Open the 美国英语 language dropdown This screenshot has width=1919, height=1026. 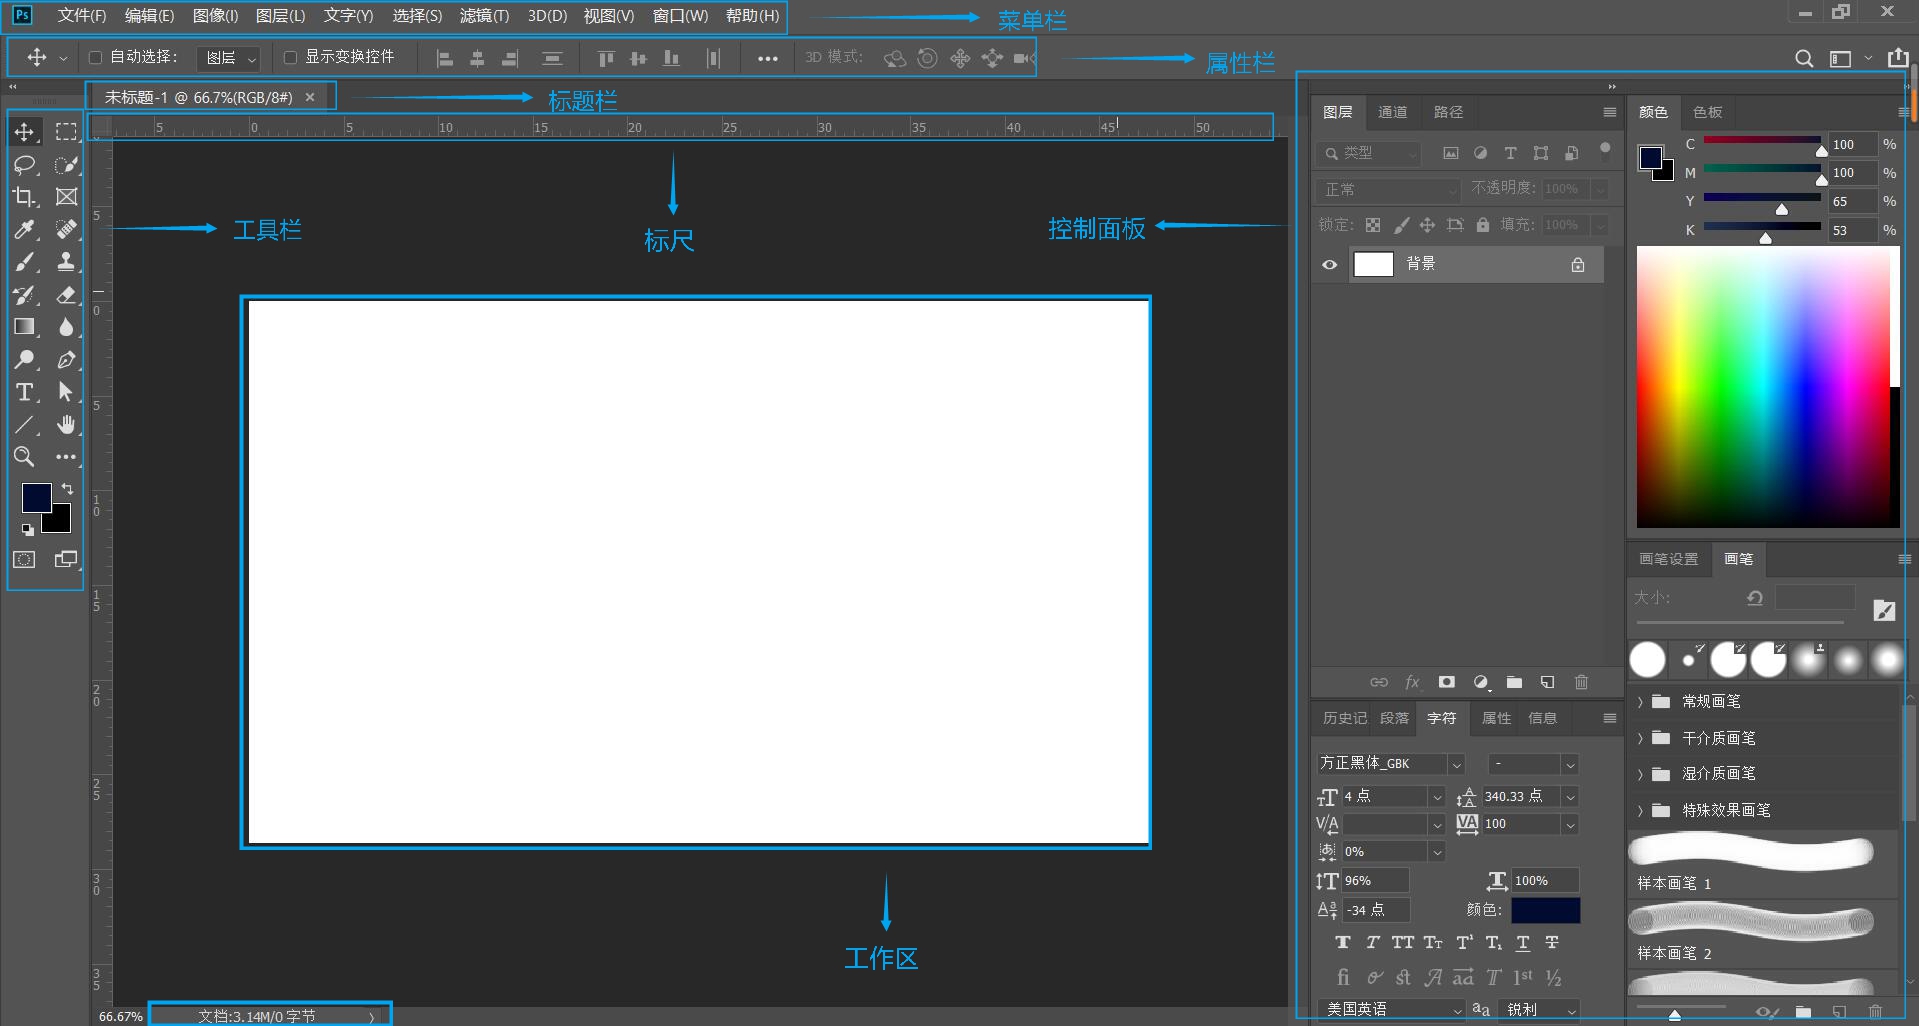click(x=1391, y=1010)
